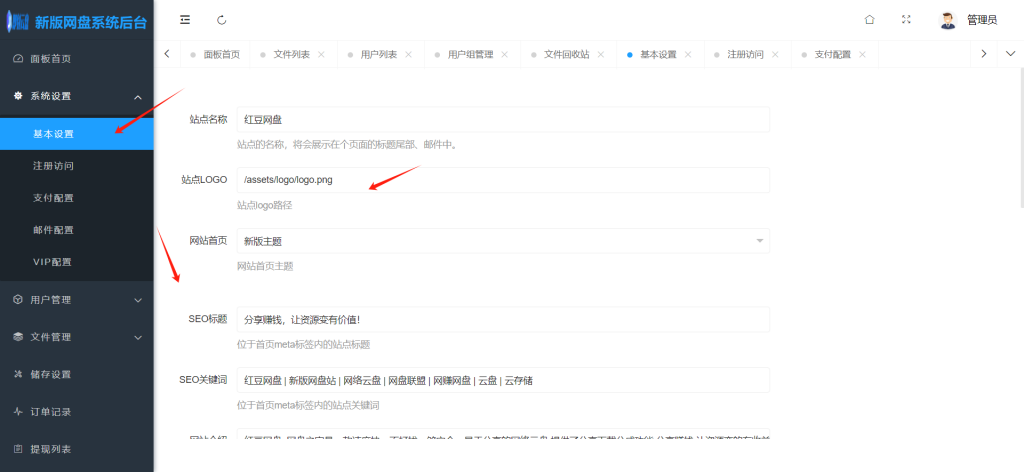Image resolution: width=1024 pixels, height=472 pixels.
Task: Click the icon beside 储存设置
Action: pyautogui.click(x=18, y=374)
